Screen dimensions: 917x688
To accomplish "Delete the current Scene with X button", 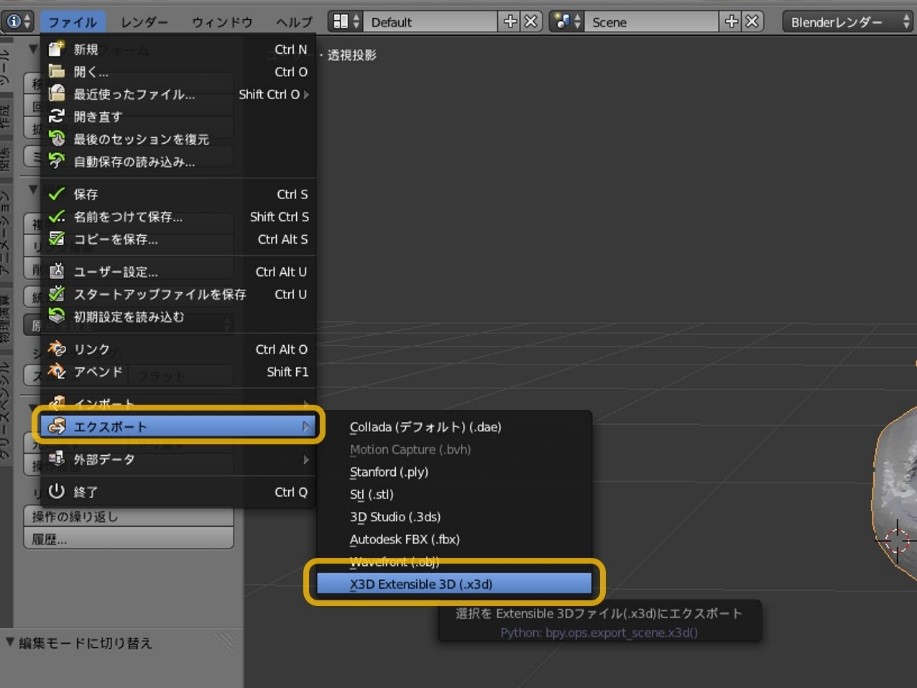I will click(x=752, y=21).
